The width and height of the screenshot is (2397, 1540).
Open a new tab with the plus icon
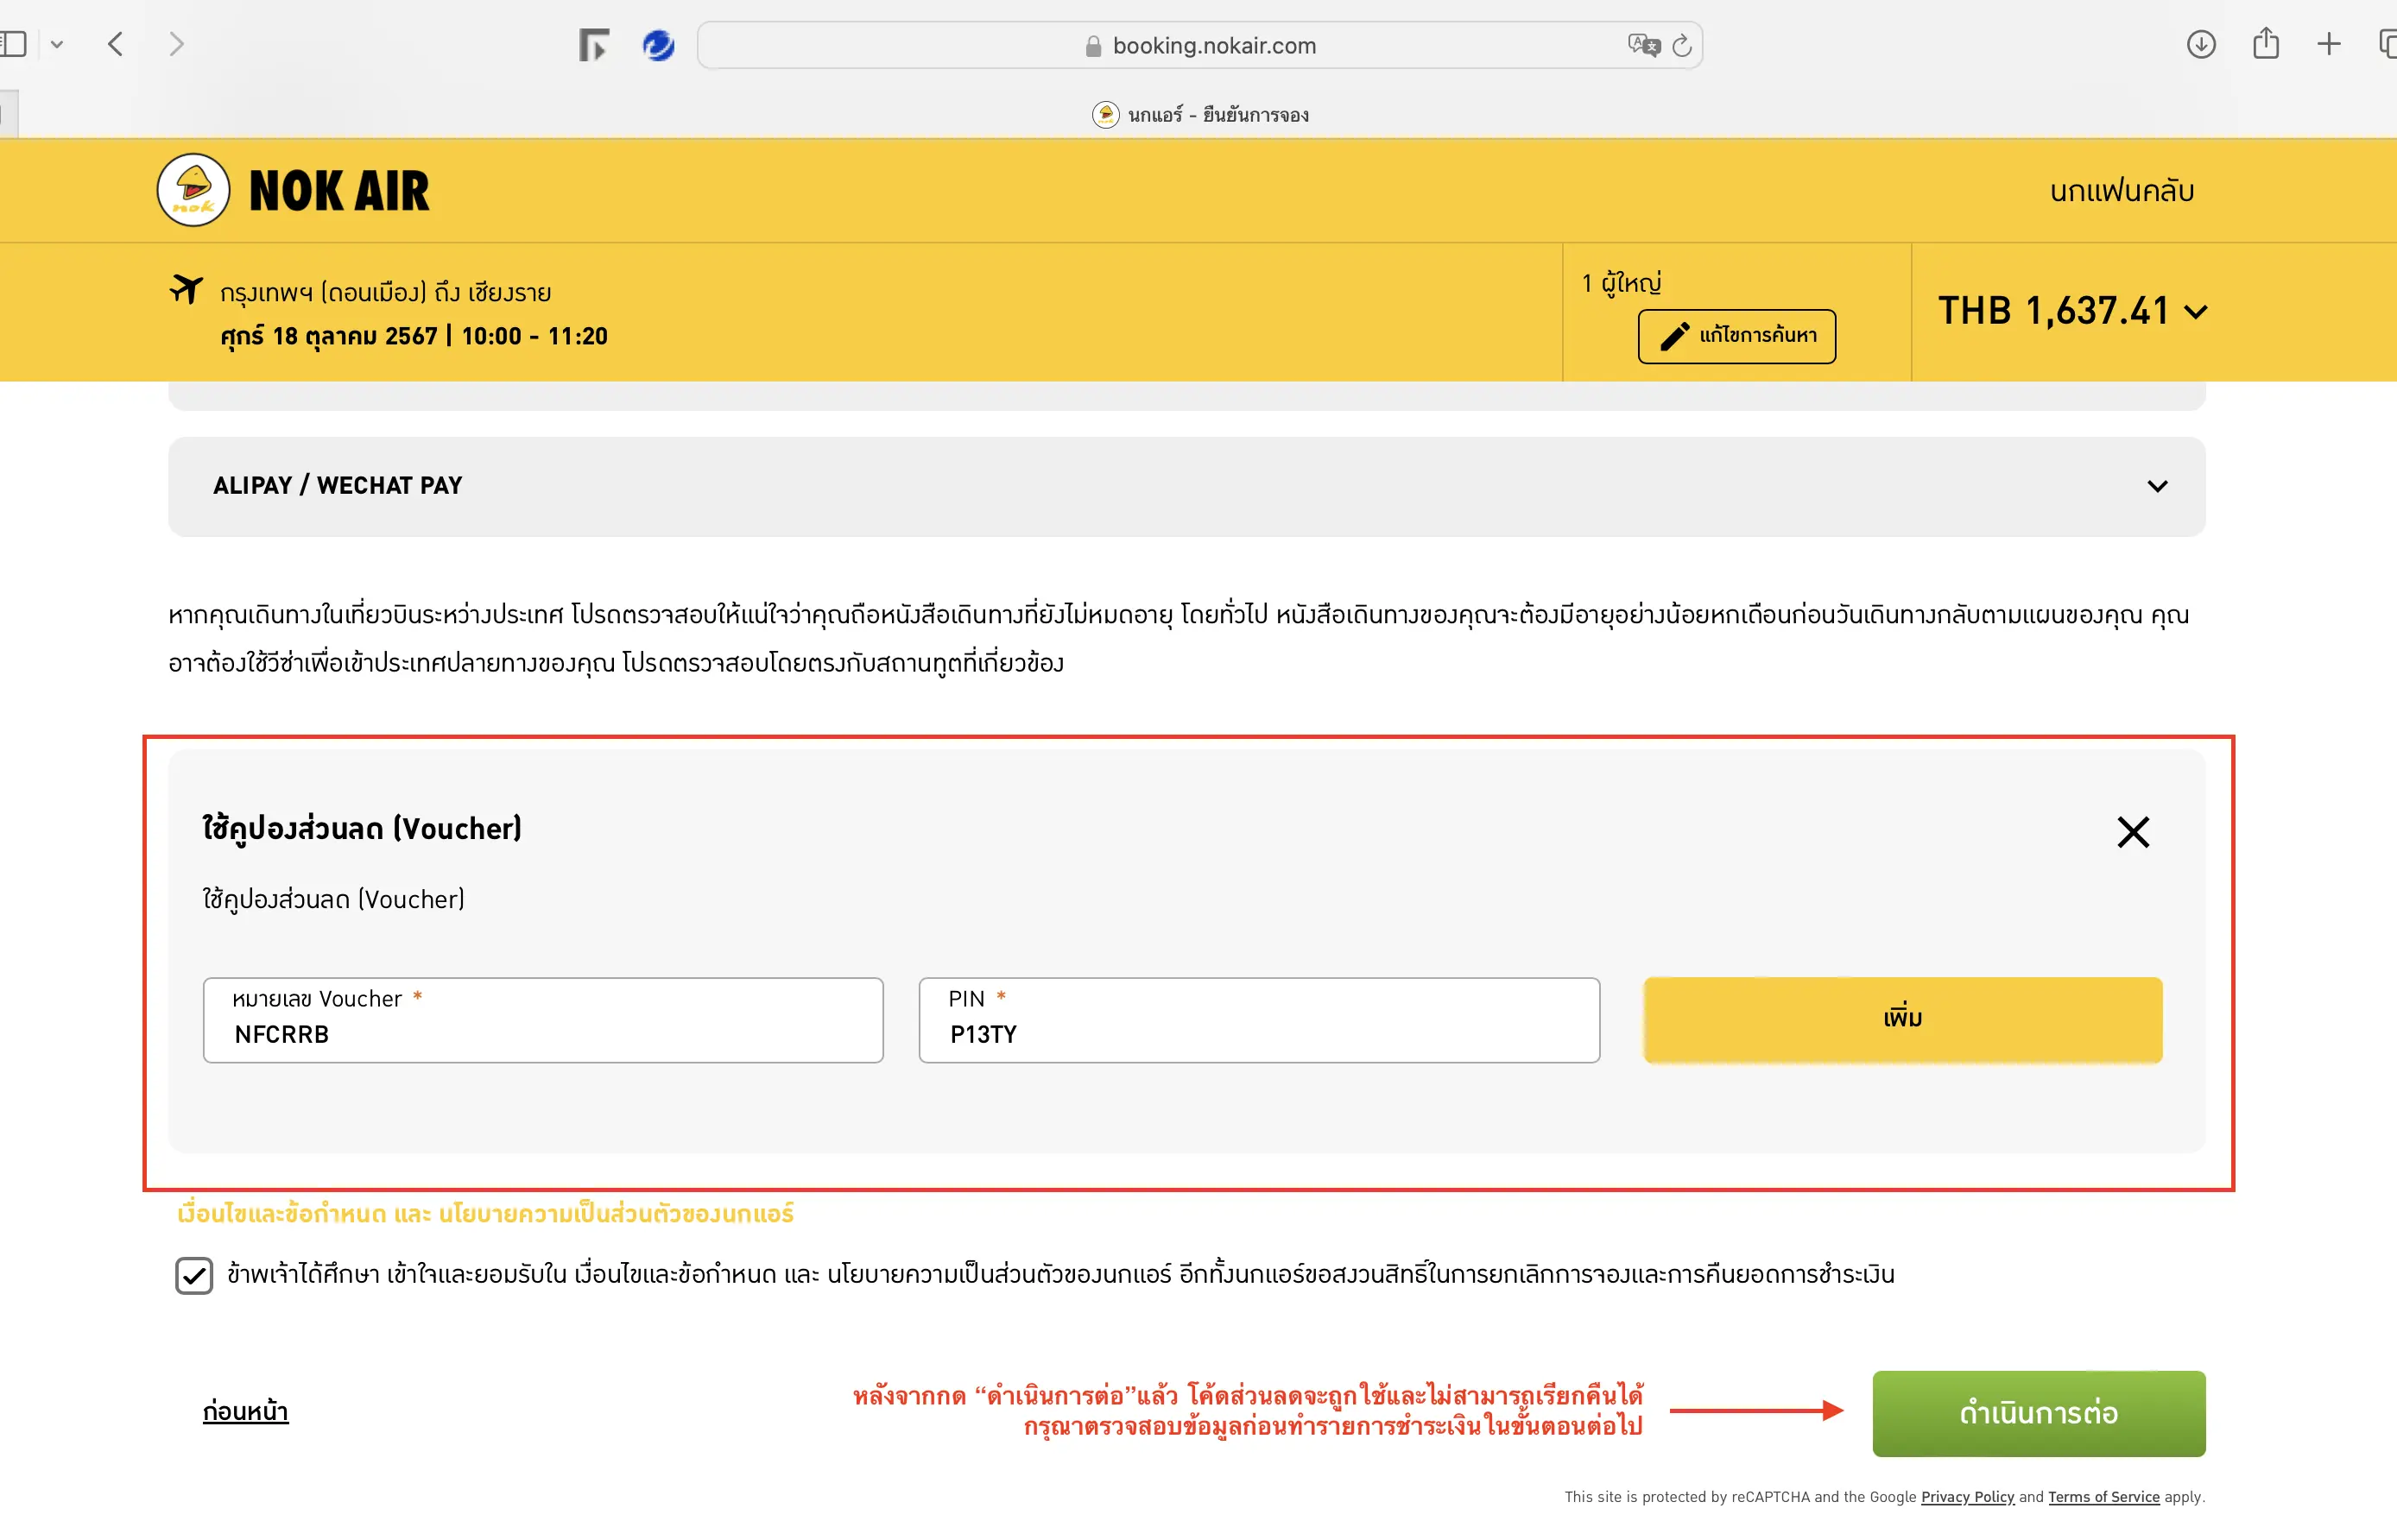2329,44
